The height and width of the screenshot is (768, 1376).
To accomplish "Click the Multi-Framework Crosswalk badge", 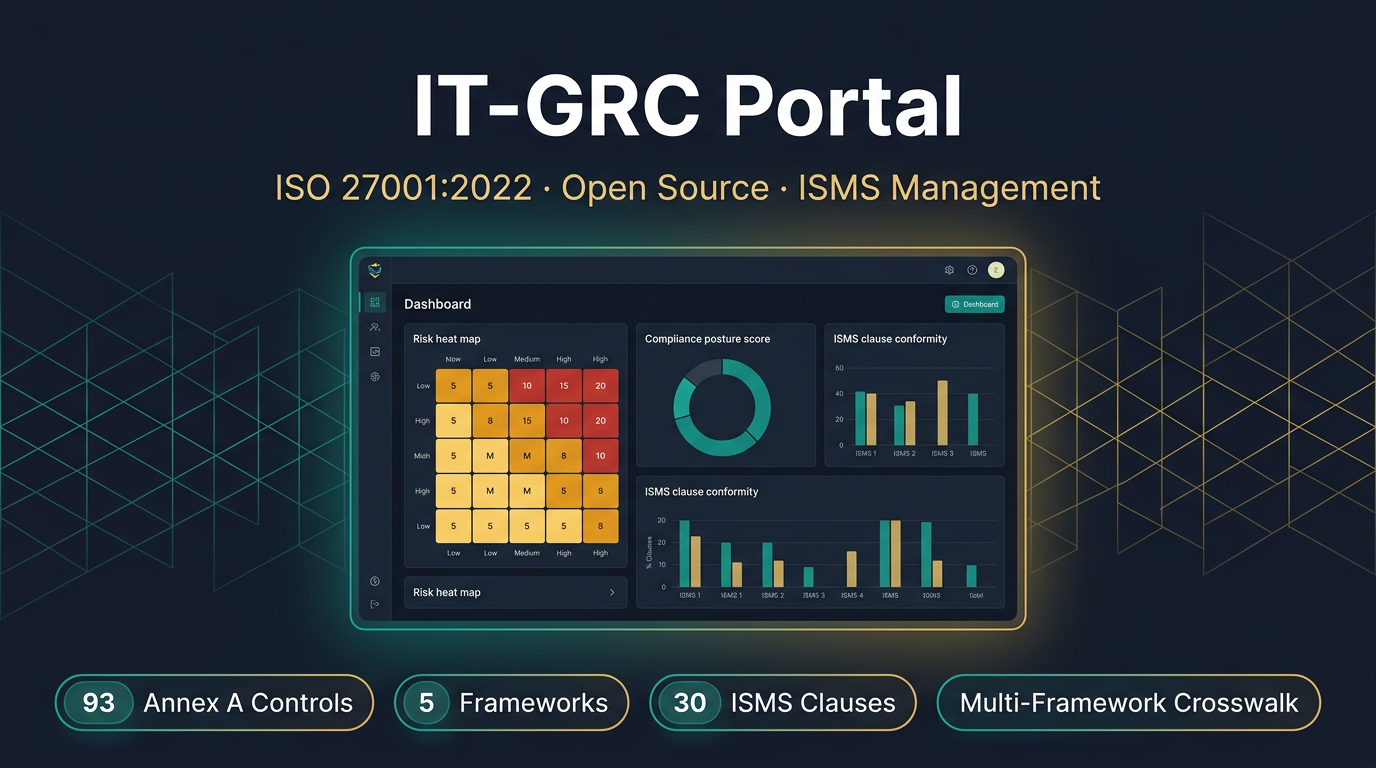I will [1129, 703].
